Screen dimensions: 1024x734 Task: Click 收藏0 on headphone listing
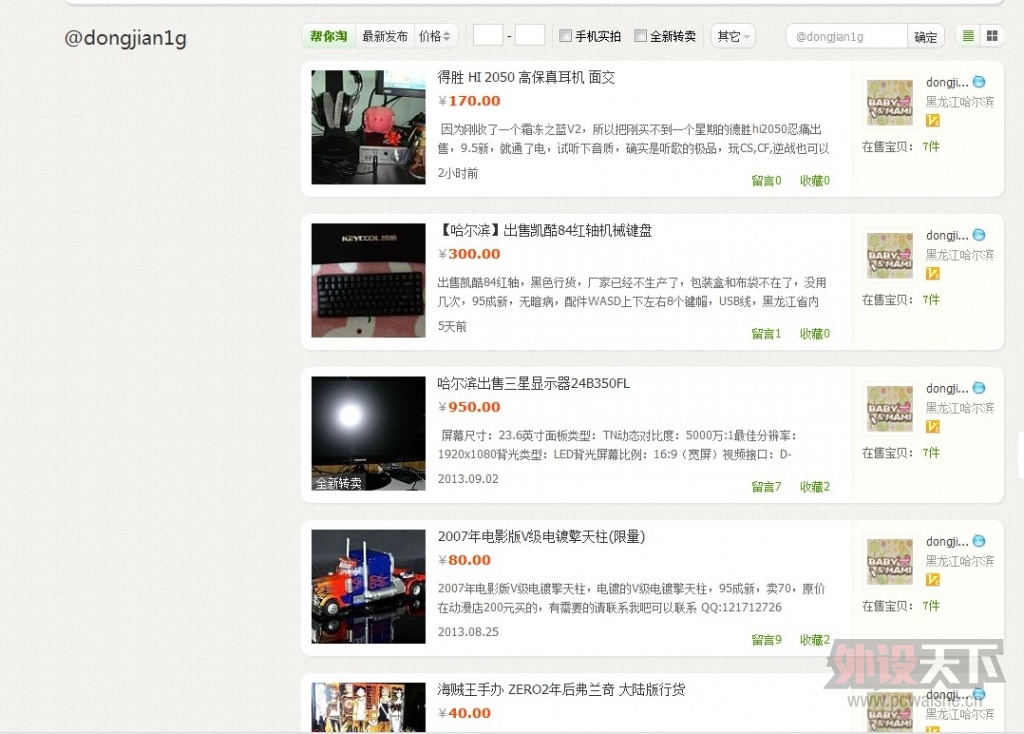click(814, 181)
